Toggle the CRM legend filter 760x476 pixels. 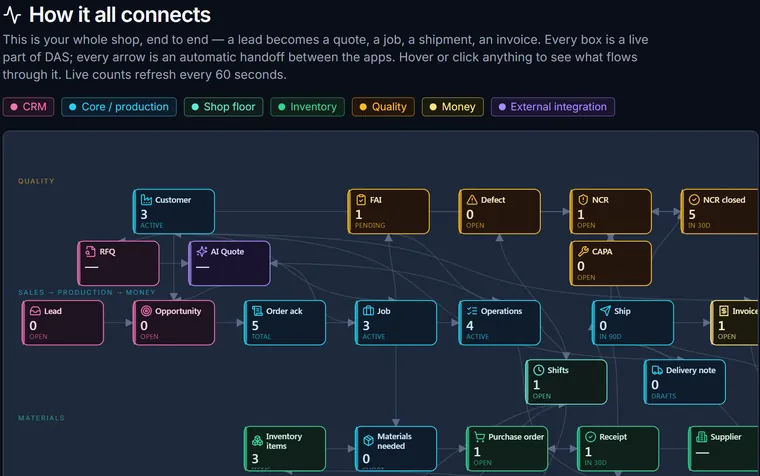tap(29, 107)
